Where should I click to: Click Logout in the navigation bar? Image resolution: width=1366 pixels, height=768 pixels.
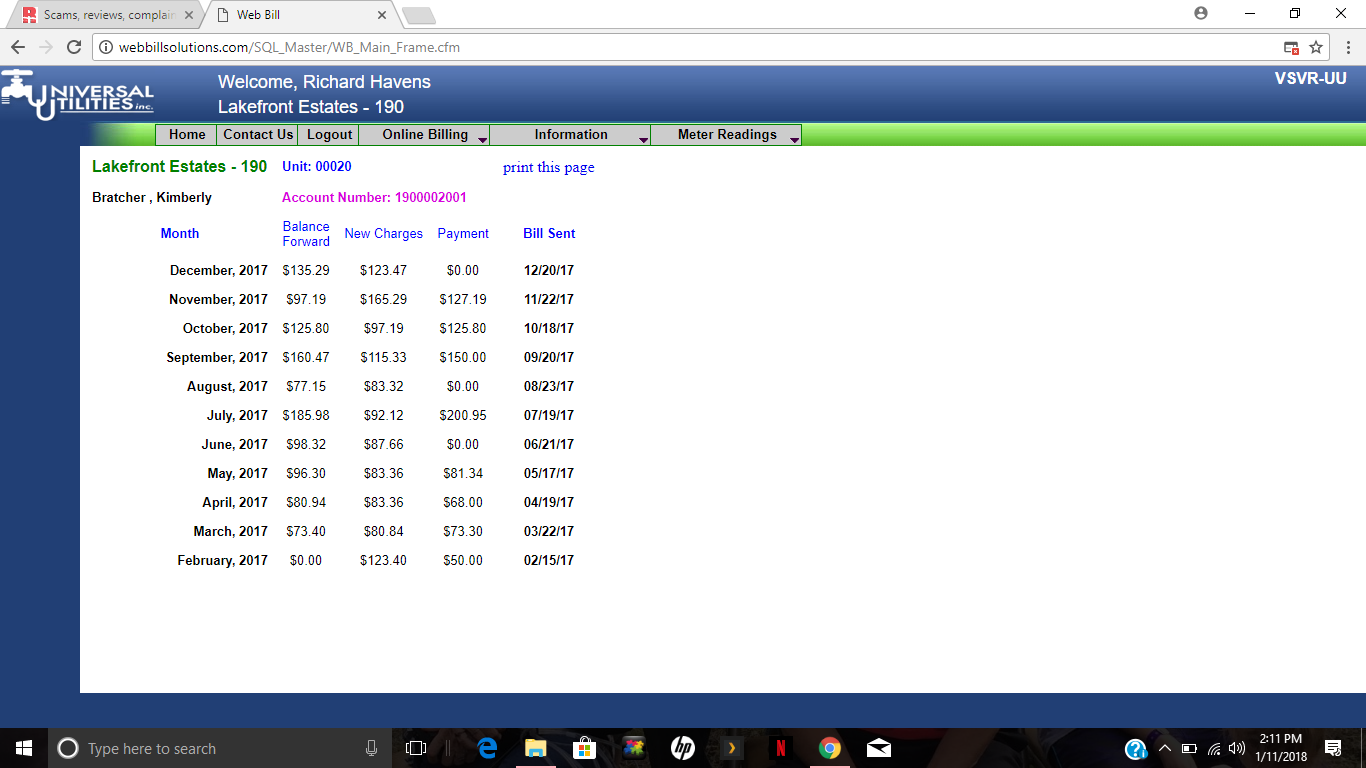click(330, 135)
